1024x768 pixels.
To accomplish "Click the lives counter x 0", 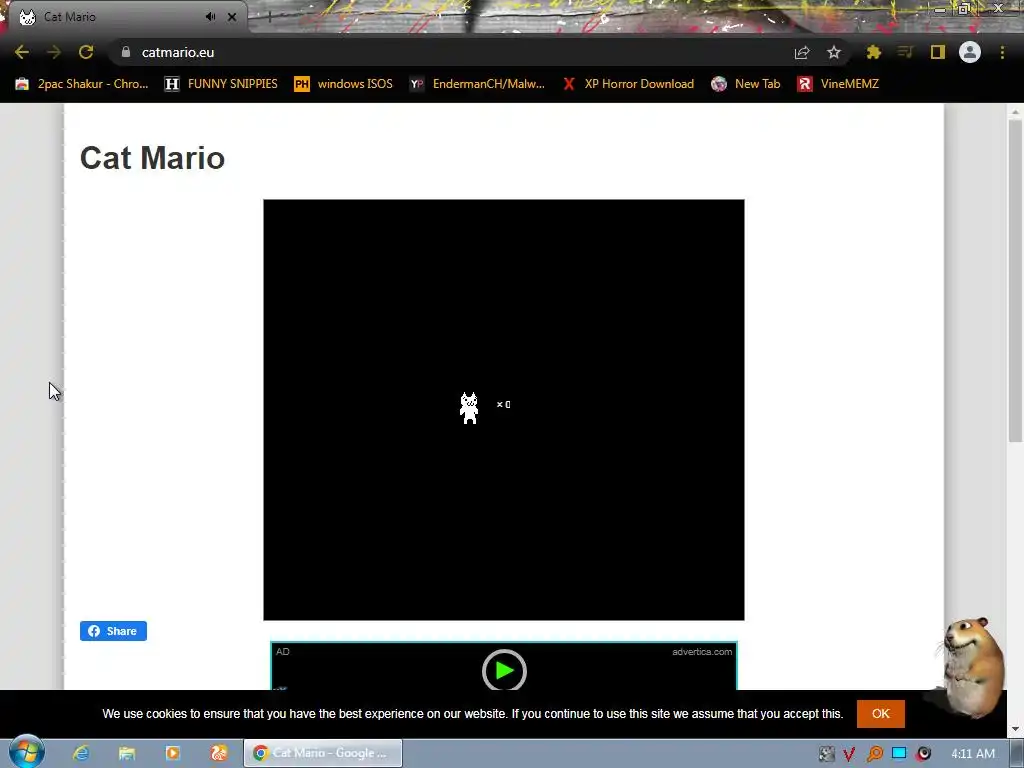I will tap(504, 405).
